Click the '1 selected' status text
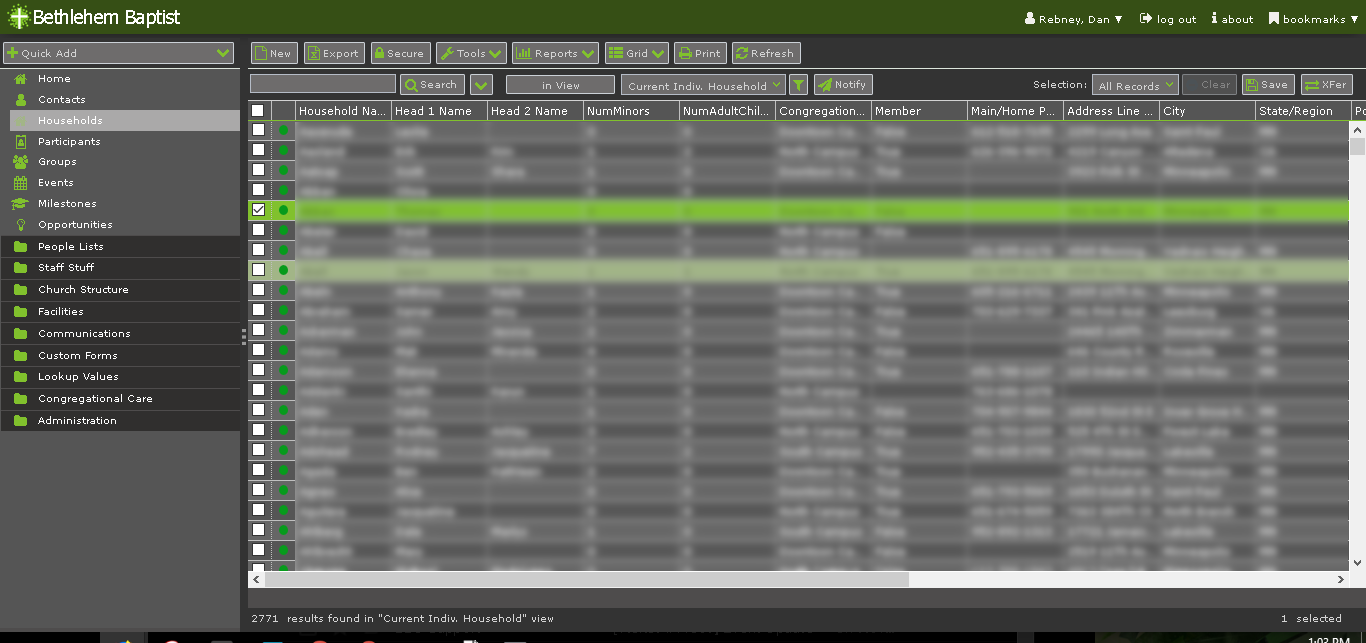 (1311, 619)
